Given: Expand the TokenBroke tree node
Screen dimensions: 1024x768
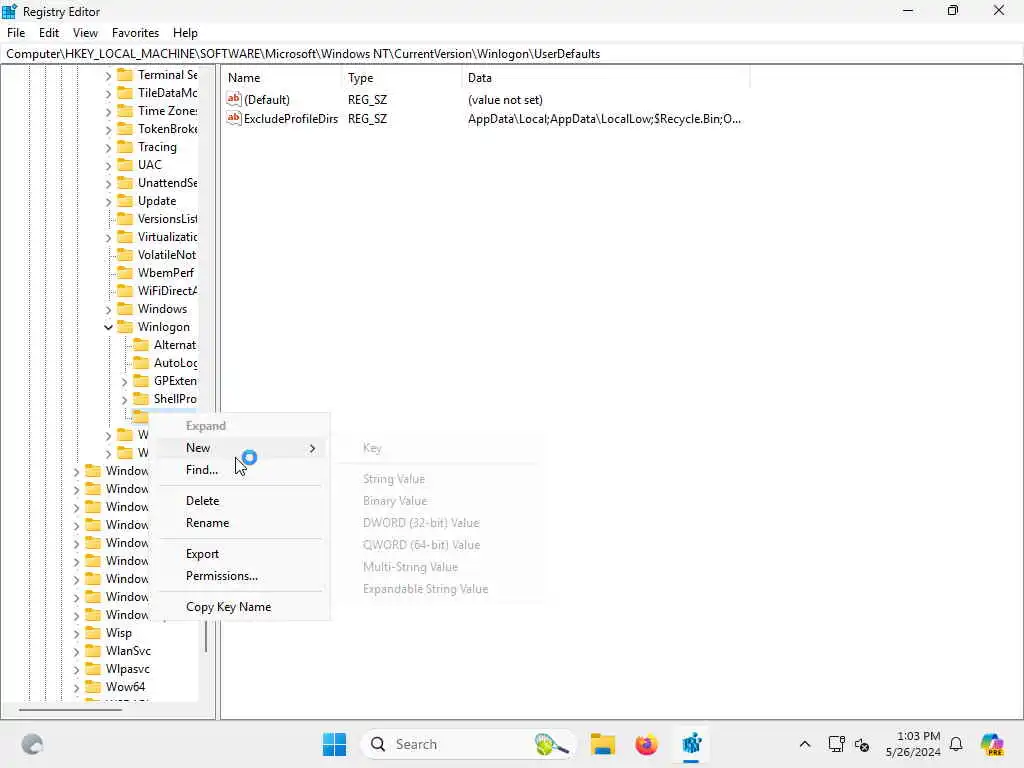Looking at the screenshot, I should click(108, 130).
